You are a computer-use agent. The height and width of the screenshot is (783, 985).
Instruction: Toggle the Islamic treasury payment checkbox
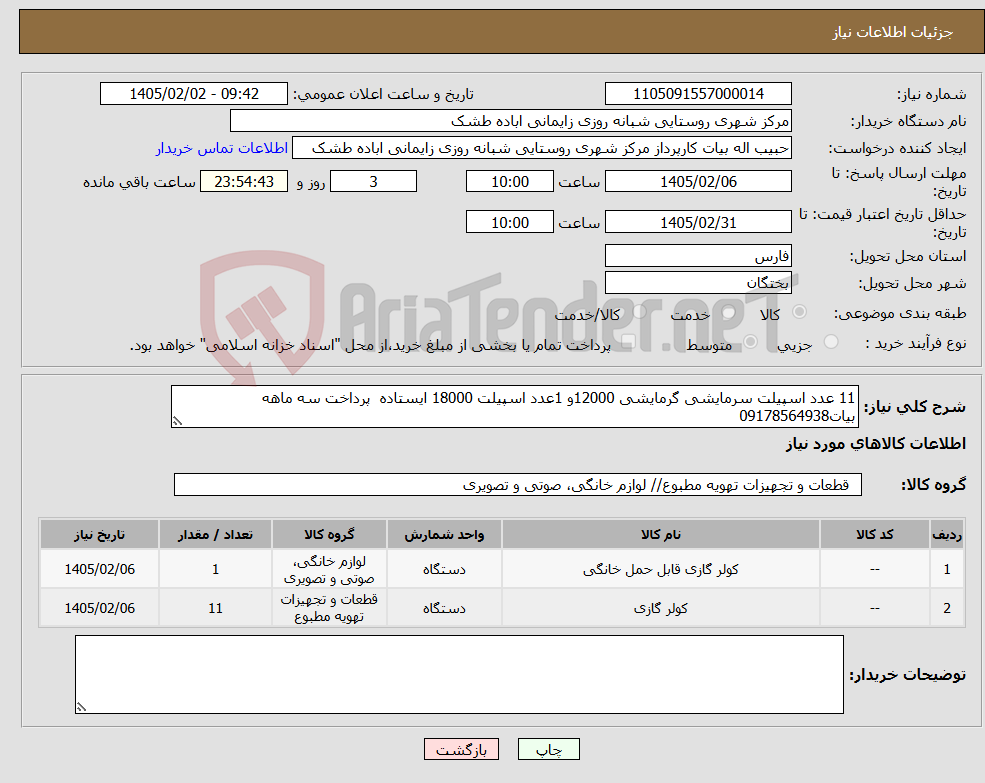(628, 342)
